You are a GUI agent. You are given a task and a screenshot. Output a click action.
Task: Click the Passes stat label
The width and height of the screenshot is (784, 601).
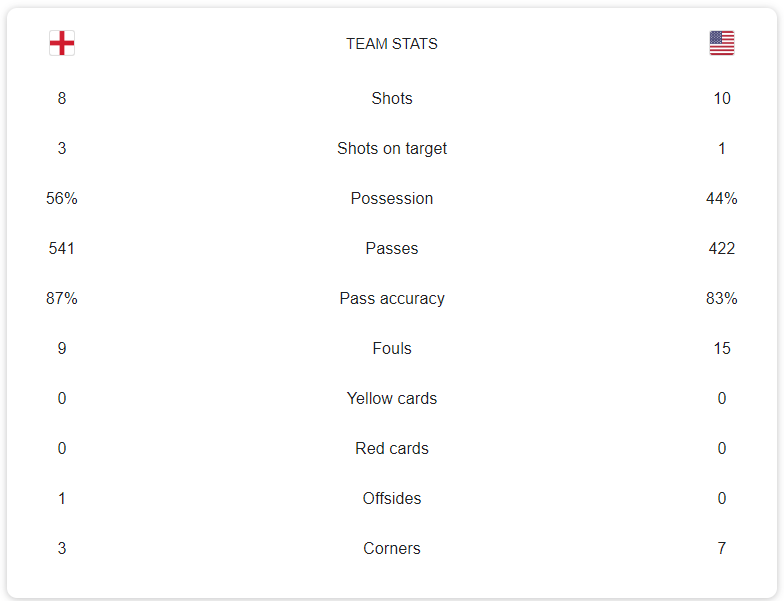click(x=392, y=248)
